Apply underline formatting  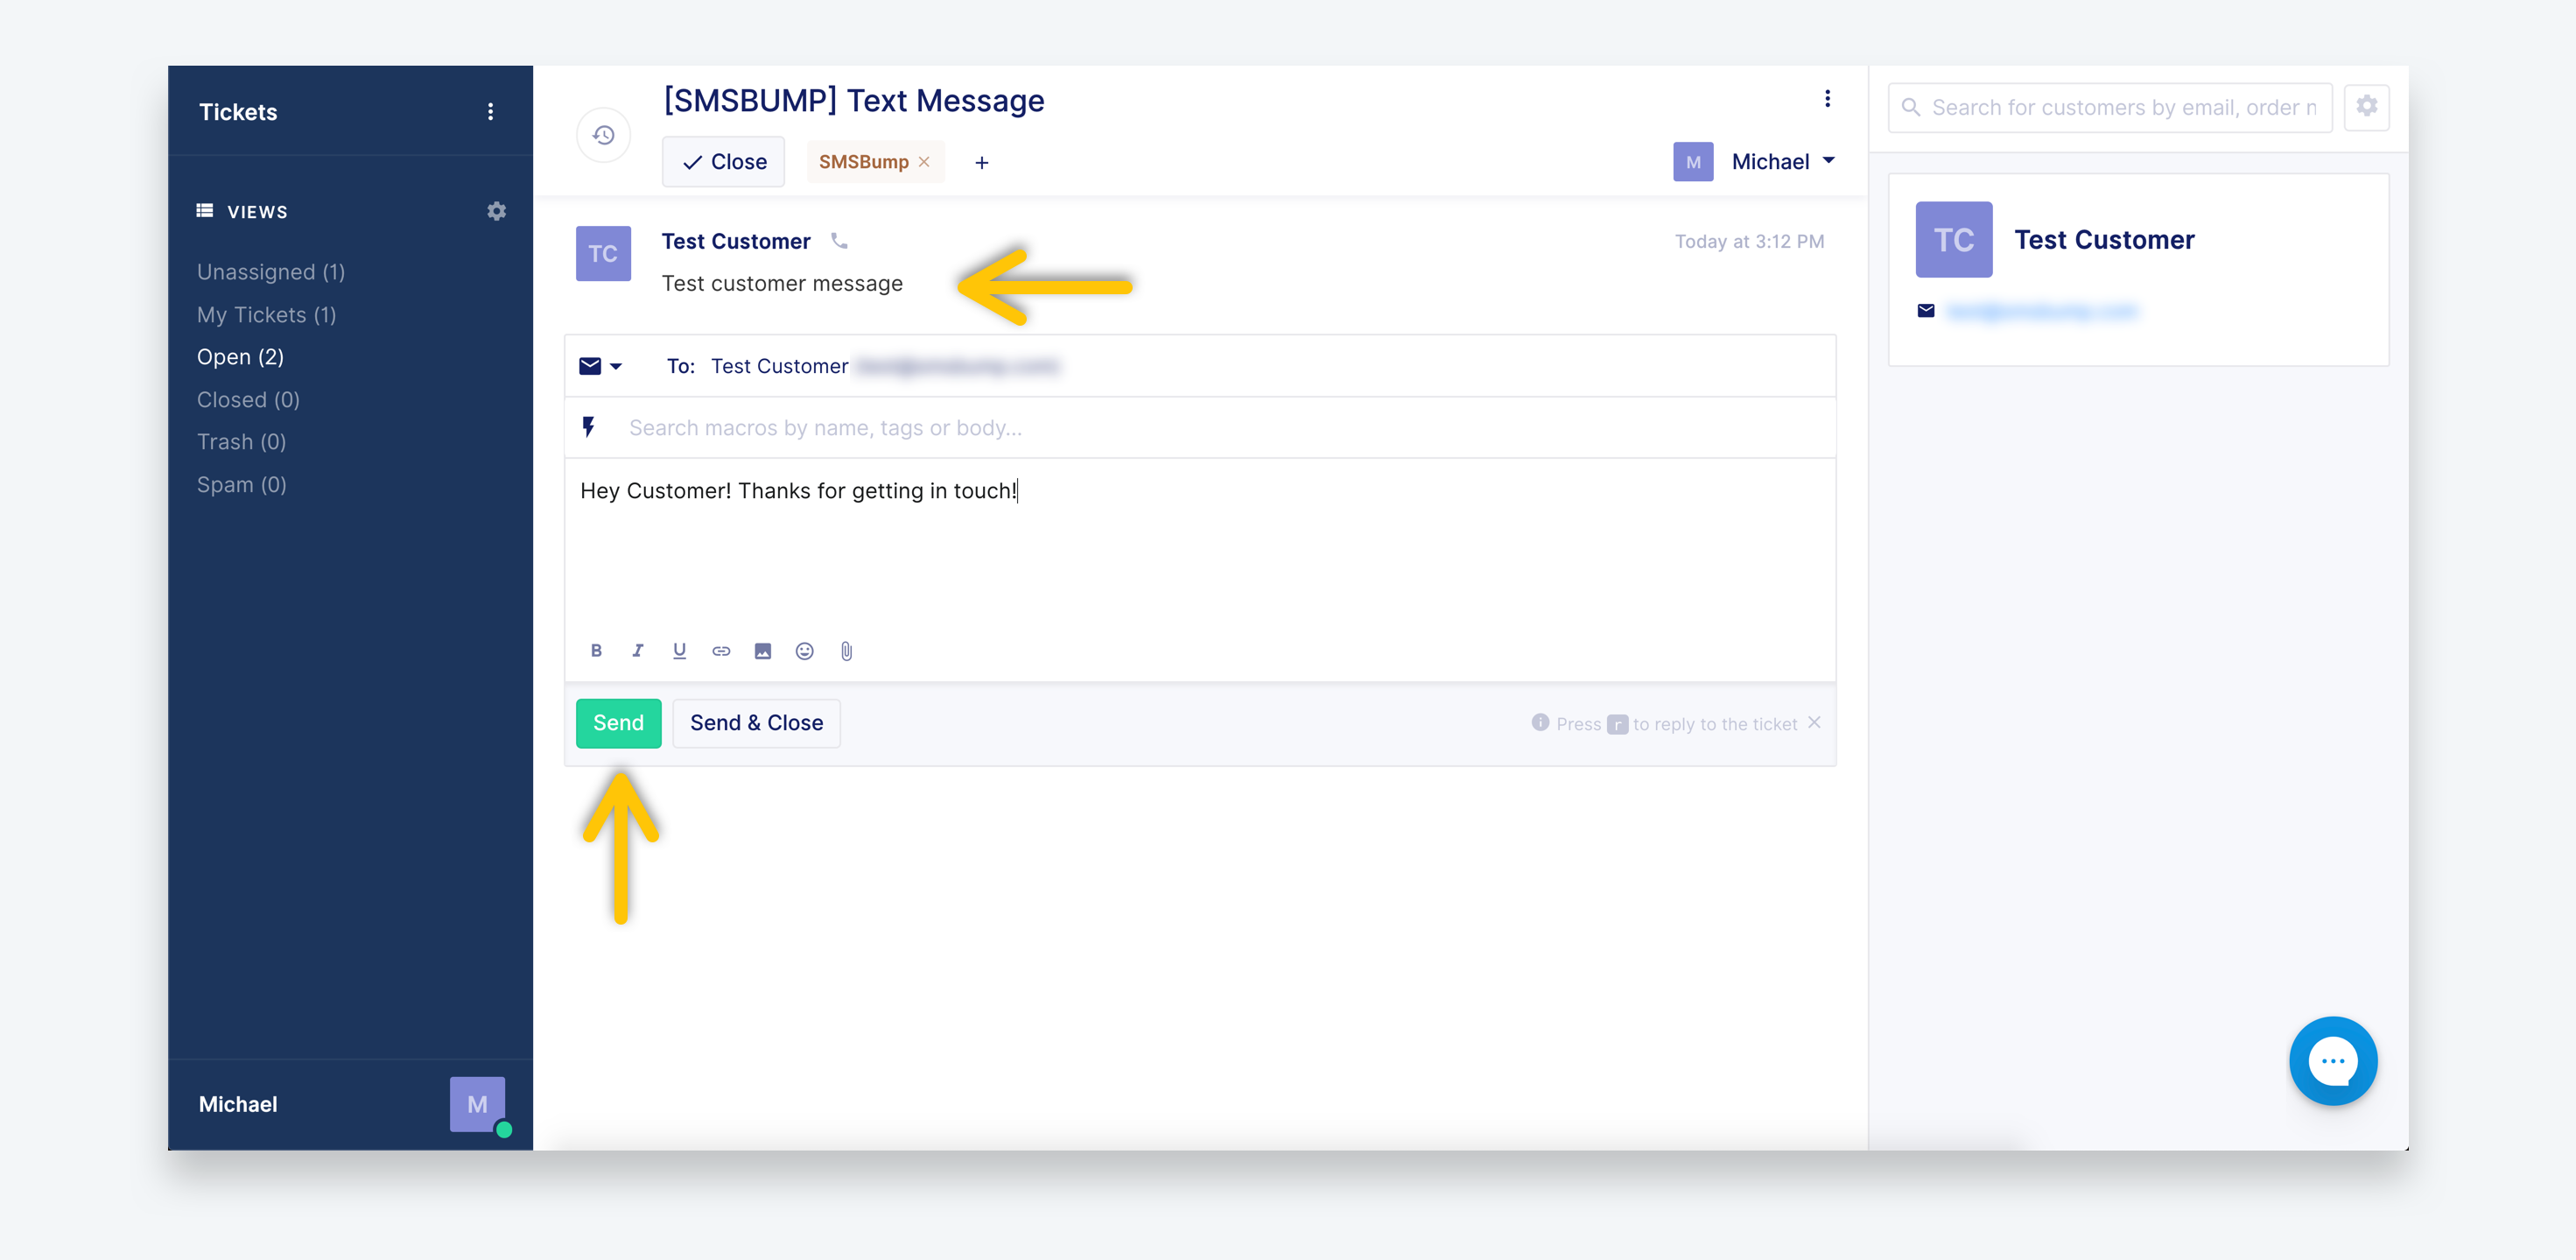679,651
